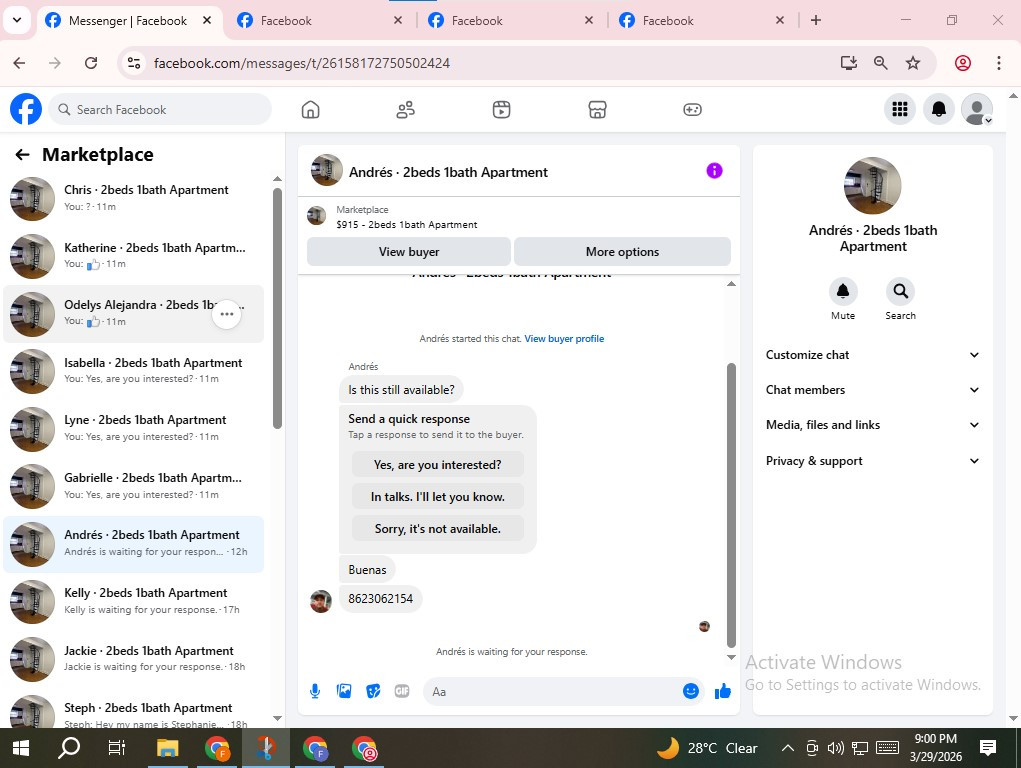Open Windows action center notifications icon
The image size is (1021, 768).
point(988,748)
